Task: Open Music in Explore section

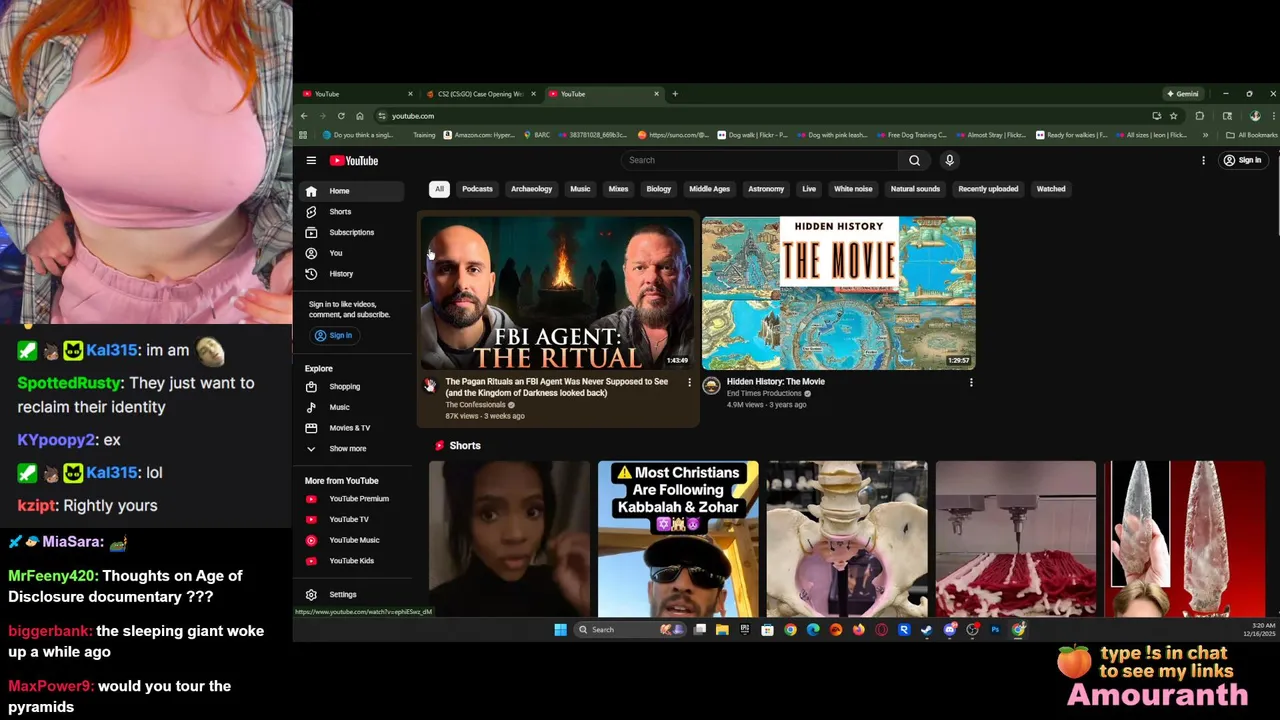Action: tap(350, 407)
